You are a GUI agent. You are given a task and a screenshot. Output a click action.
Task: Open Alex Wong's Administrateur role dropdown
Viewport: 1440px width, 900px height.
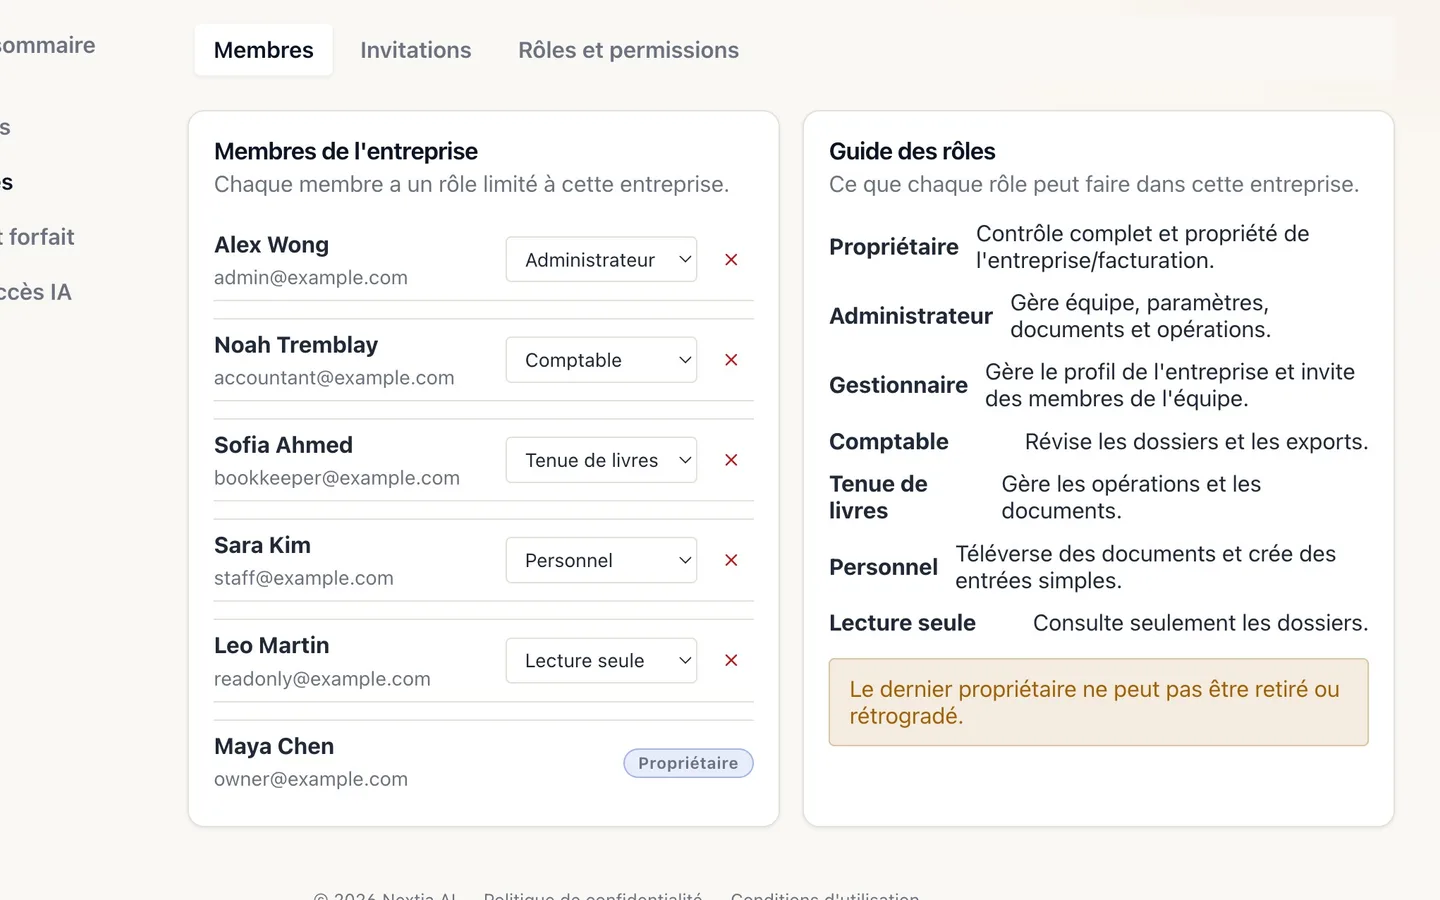click(601, 260)
